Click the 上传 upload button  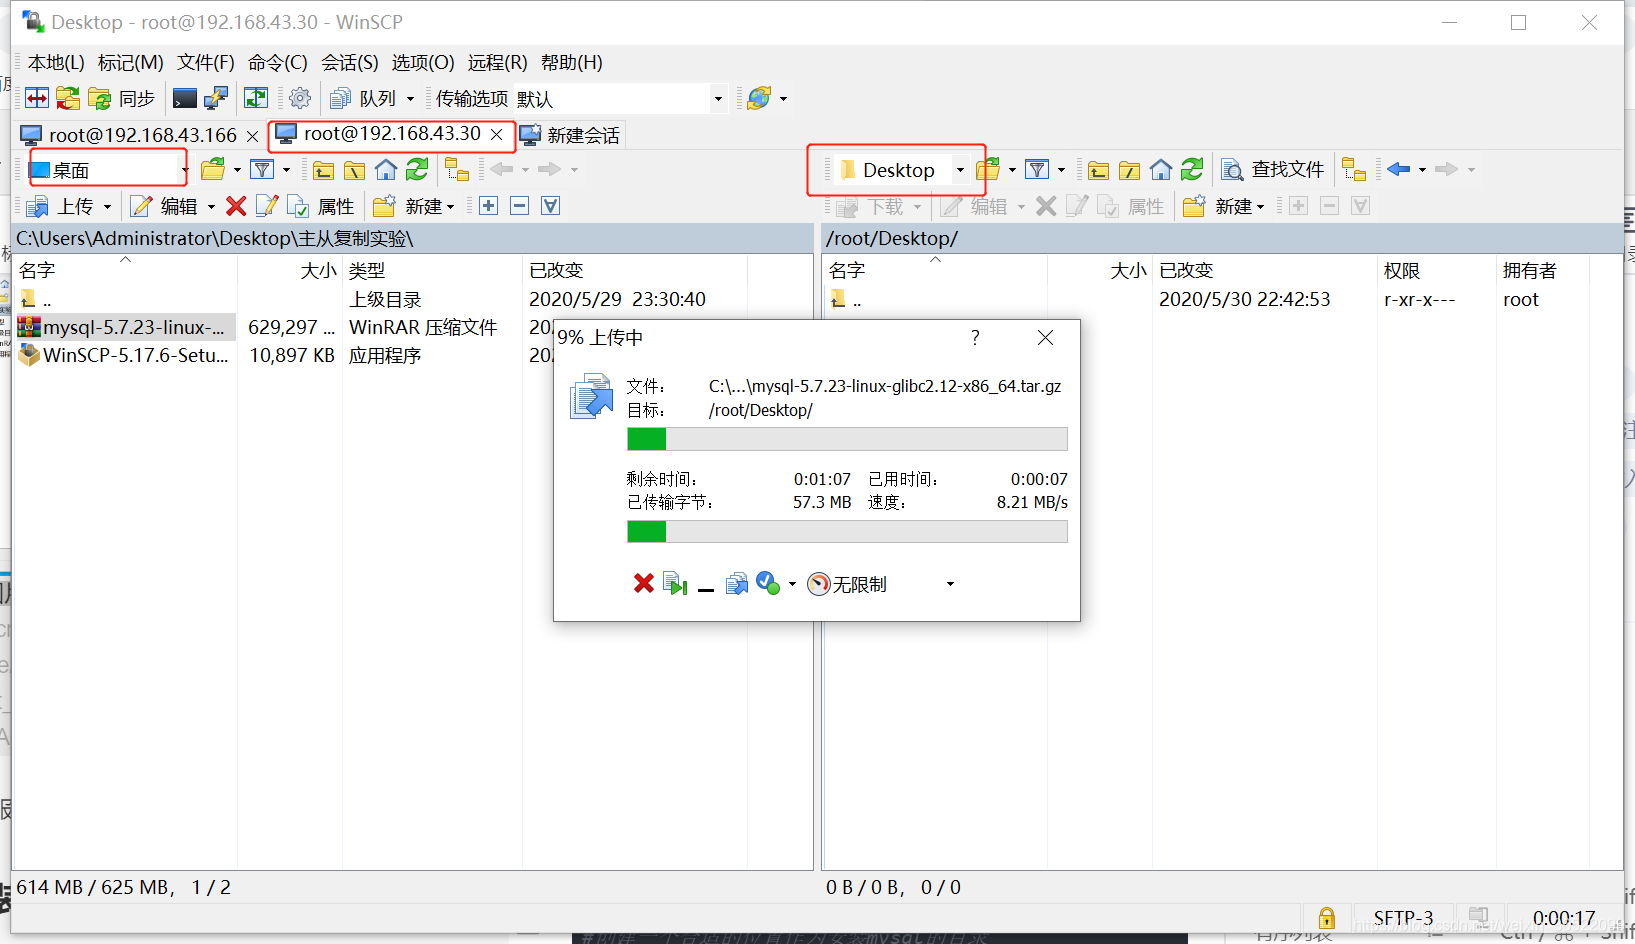tap(59, 206)
